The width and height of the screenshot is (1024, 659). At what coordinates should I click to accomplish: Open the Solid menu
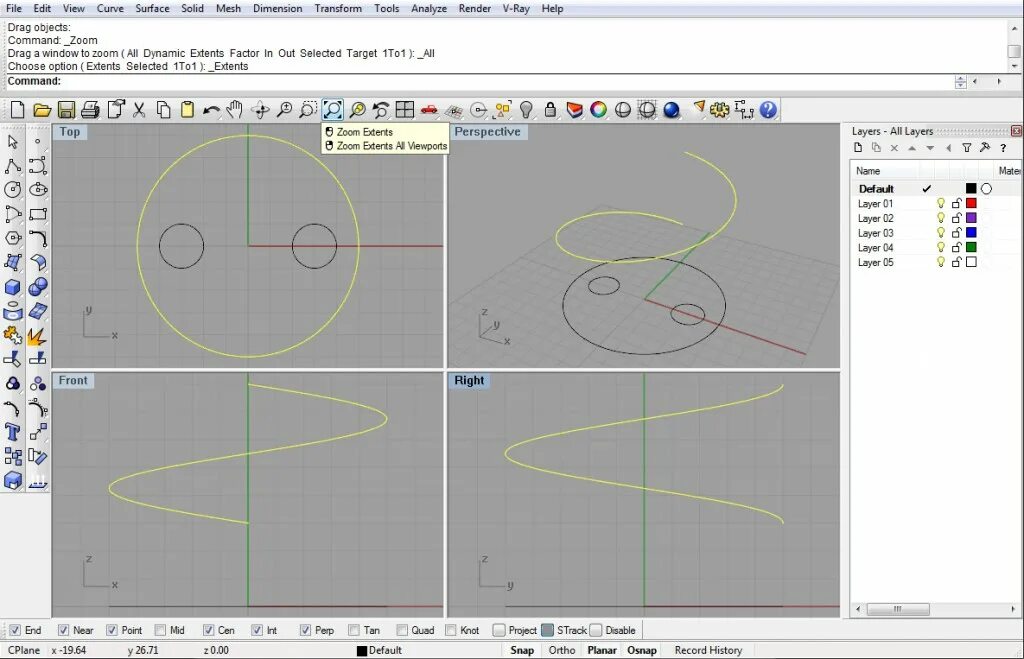(x=192, y=8)
